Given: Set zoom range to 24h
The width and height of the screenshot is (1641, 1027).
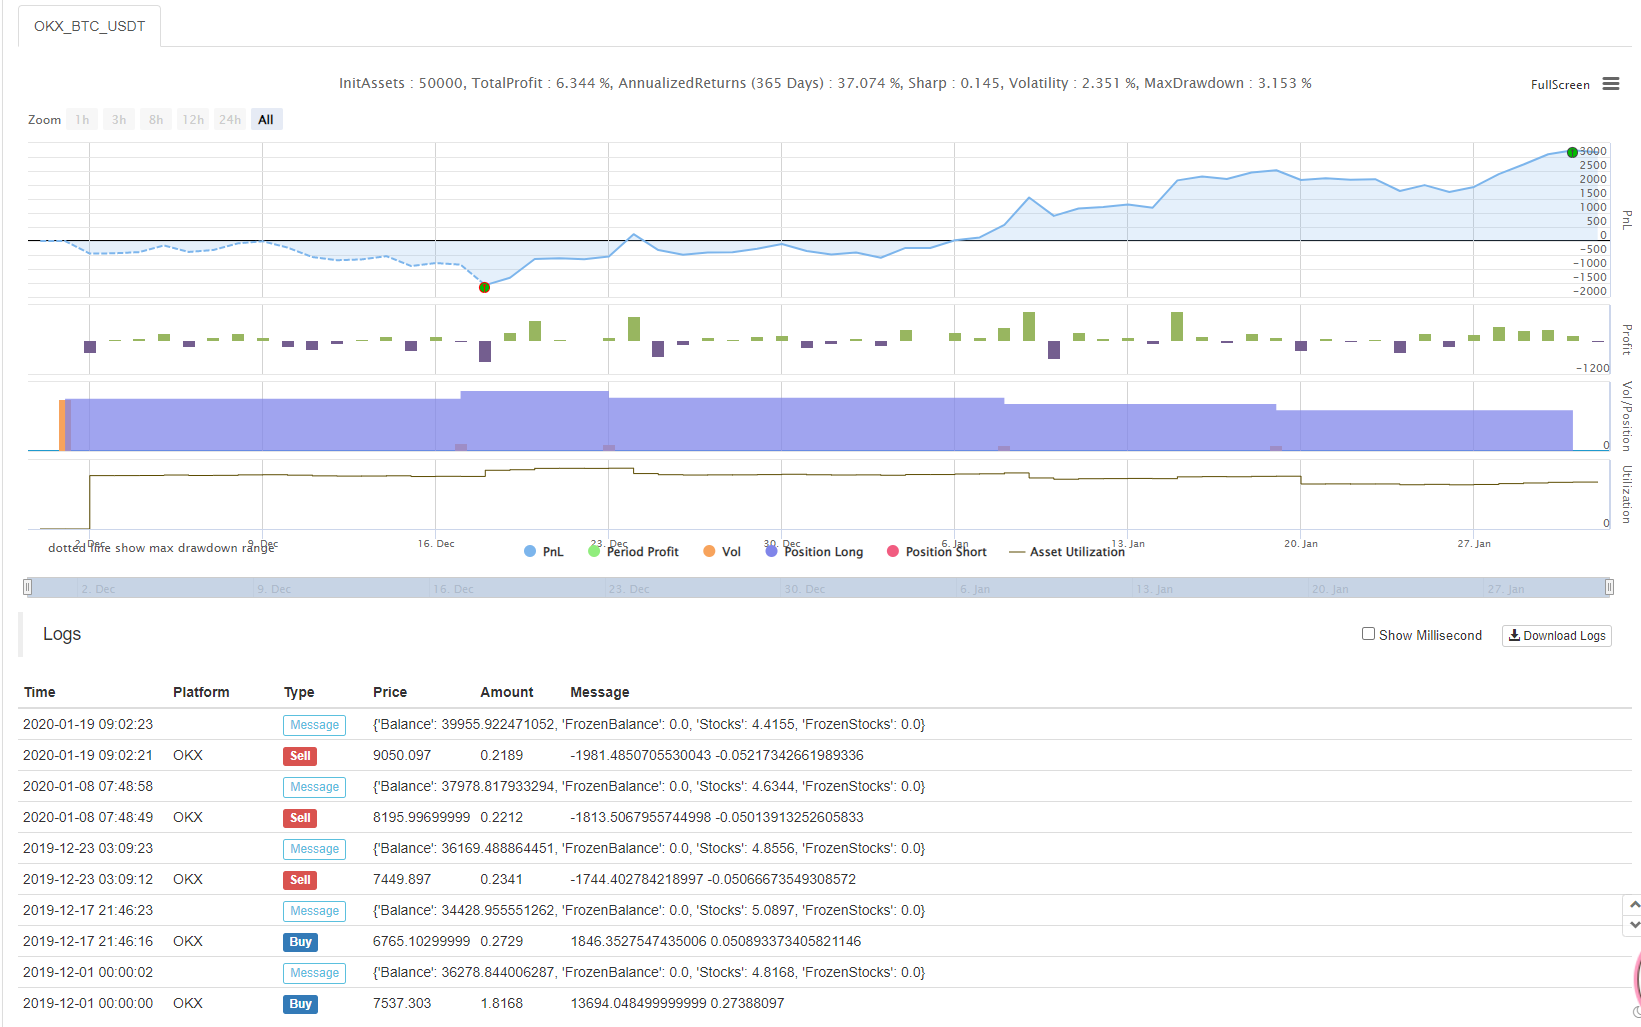Looking at the screenshot, I should tap(230, 120).
